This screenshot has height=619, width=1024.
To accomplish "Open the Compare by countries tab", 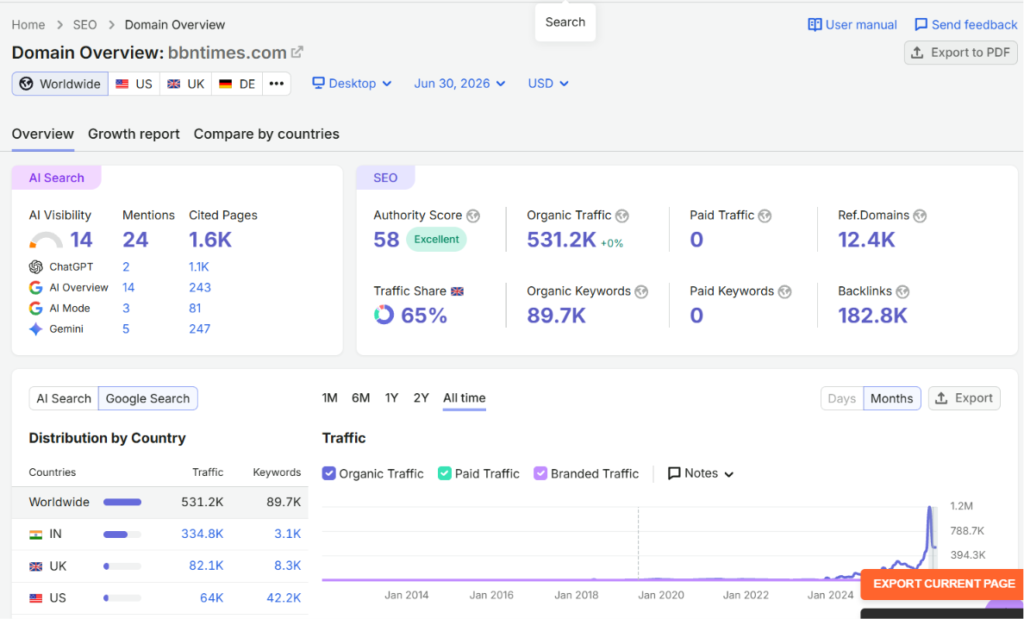I will point(266,134).
